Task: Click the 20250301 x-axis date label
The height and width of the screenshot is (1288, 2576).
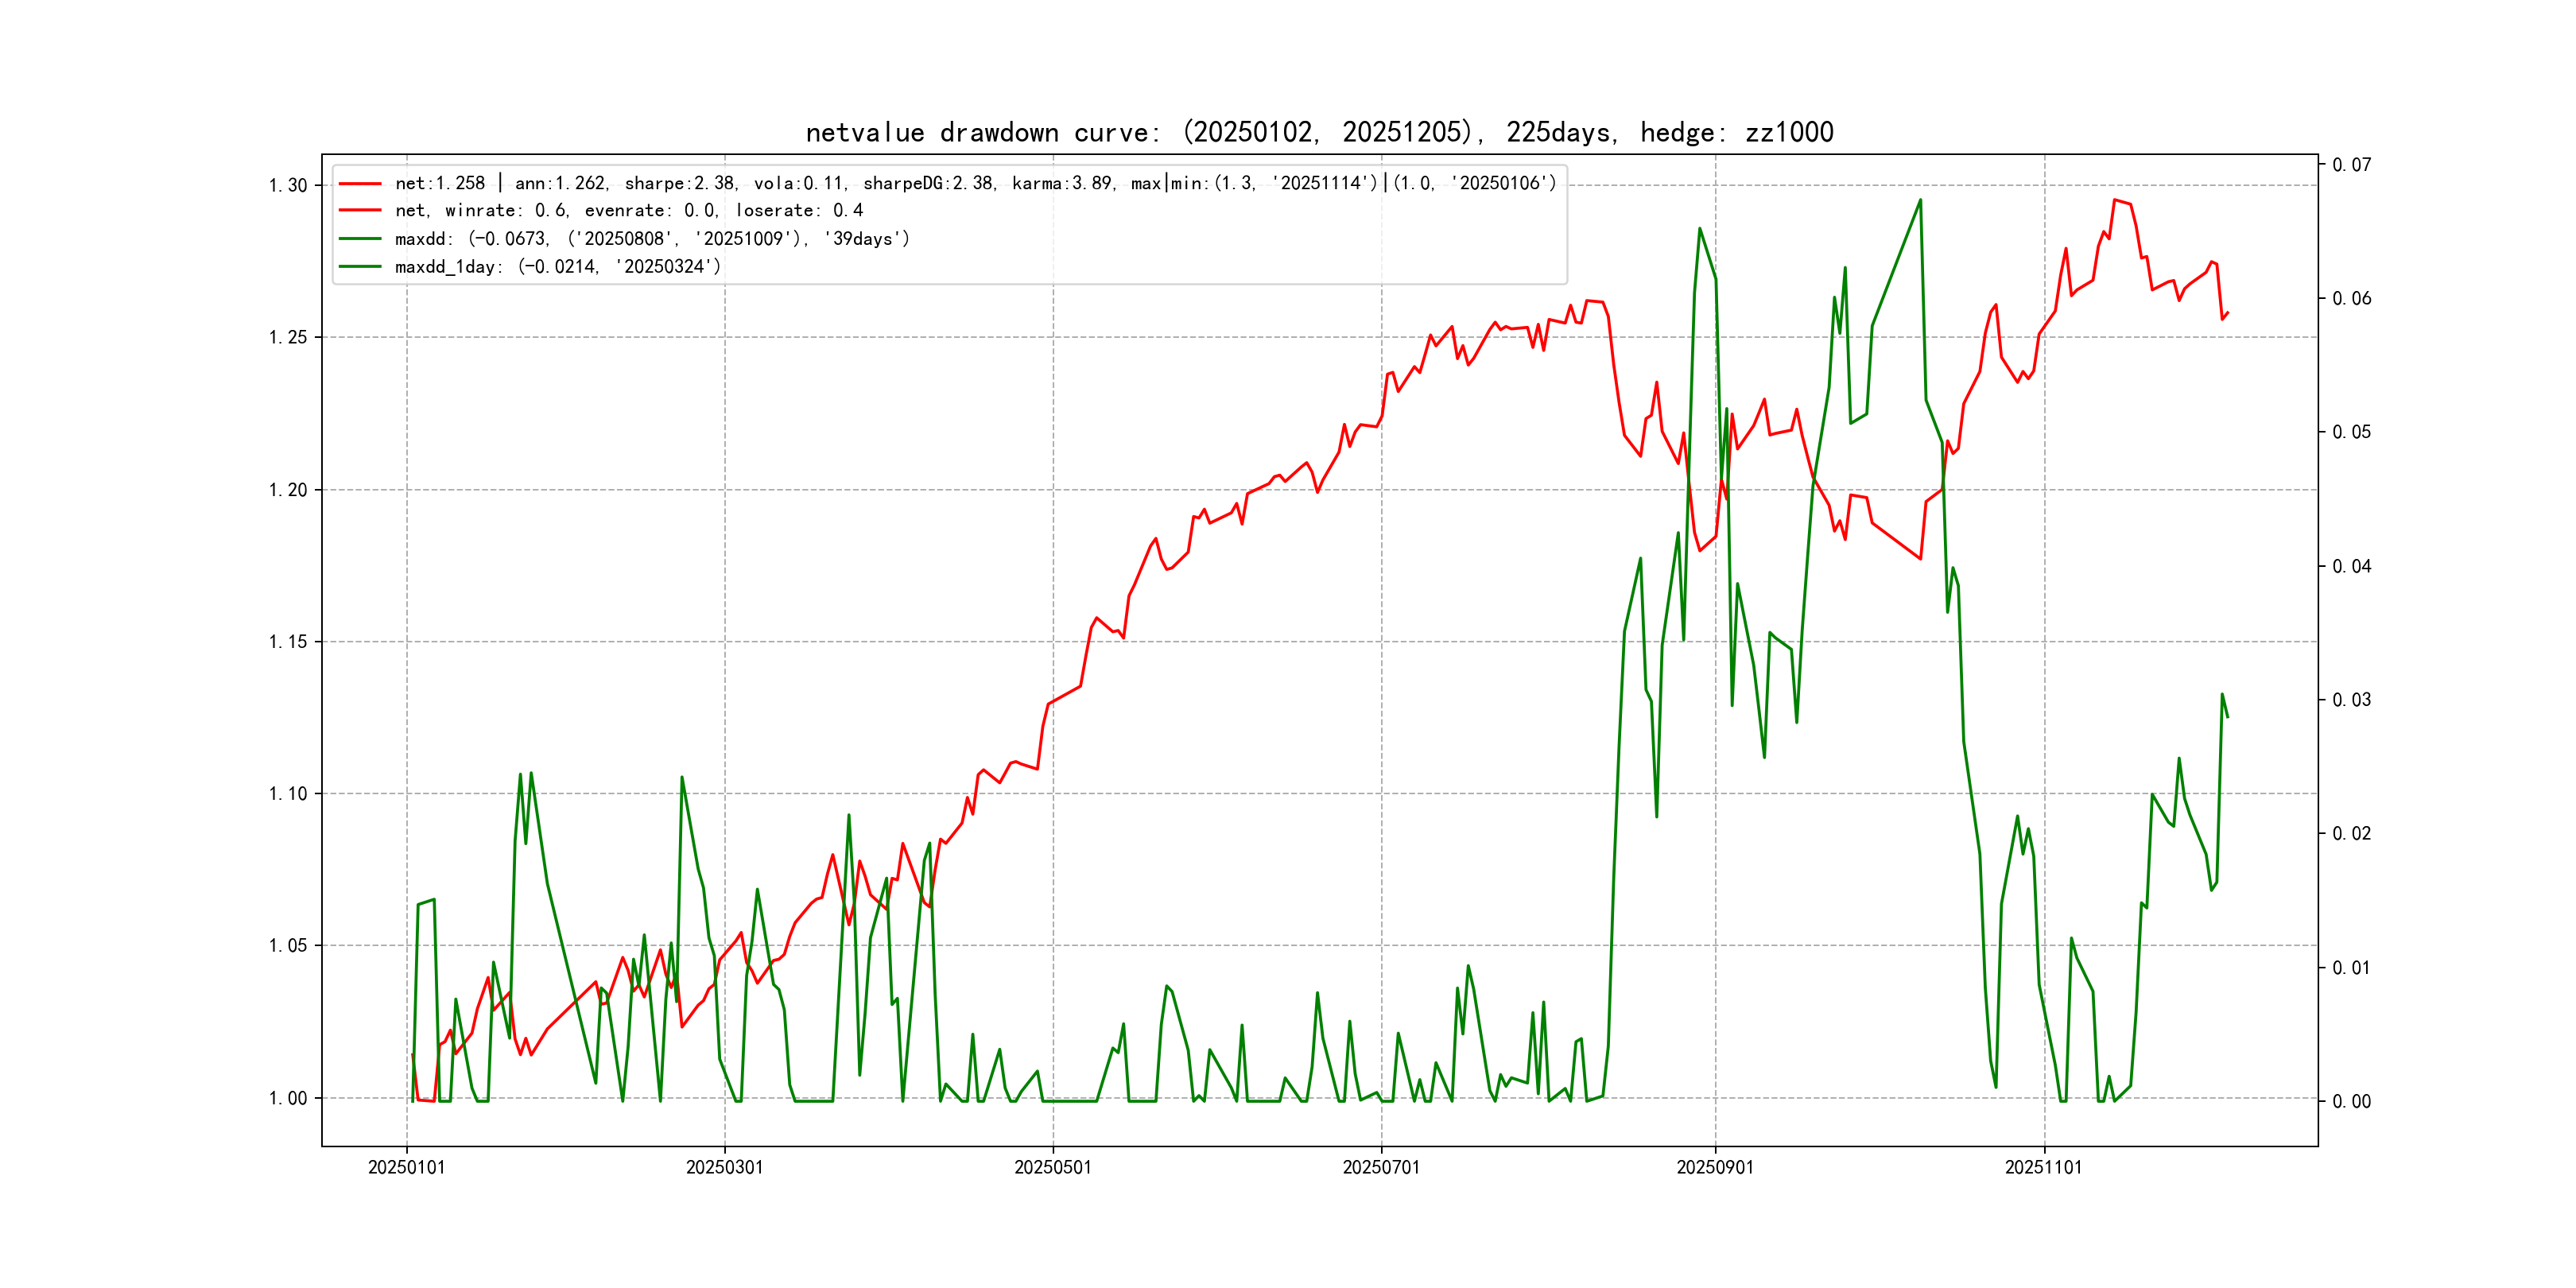Action: click(724, 1168)
